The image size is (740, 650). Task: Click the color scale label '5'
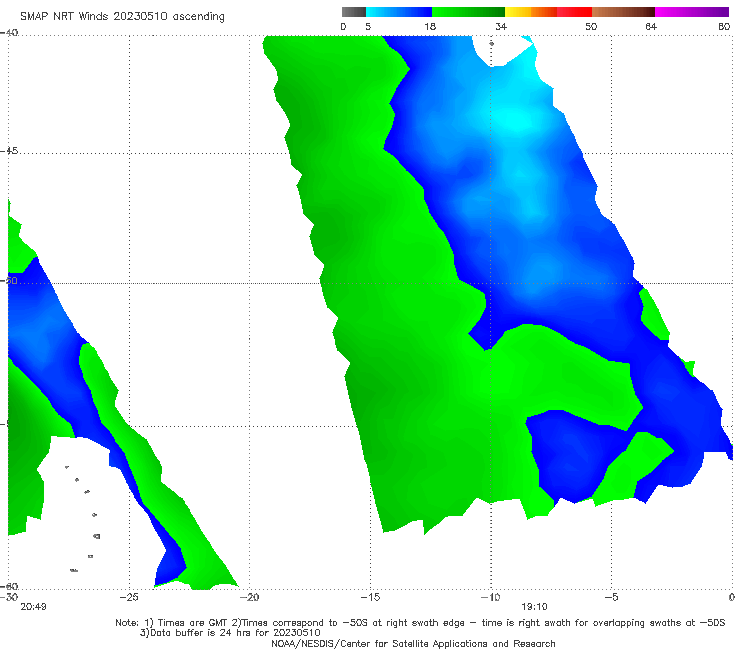[x=368, y=26]
